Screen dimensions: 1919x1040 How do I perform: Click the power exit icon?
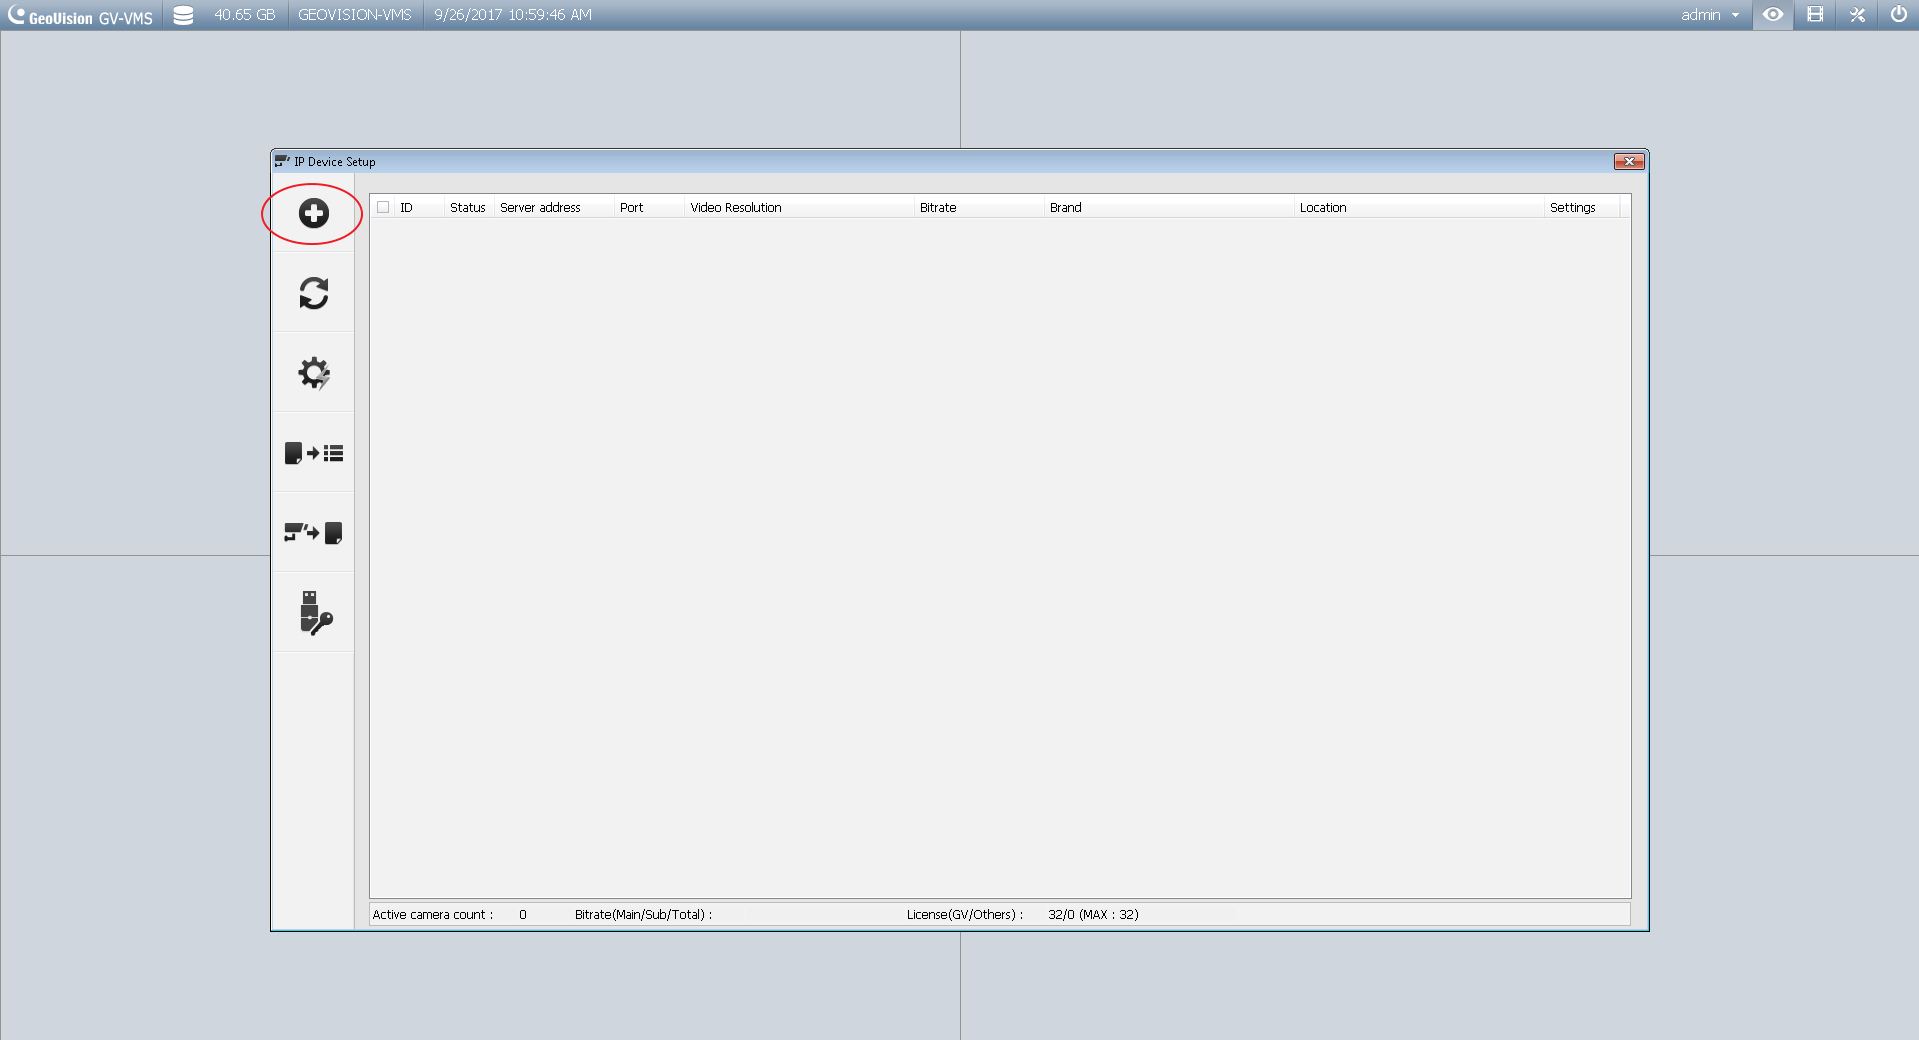click(x=1898, y=15)
